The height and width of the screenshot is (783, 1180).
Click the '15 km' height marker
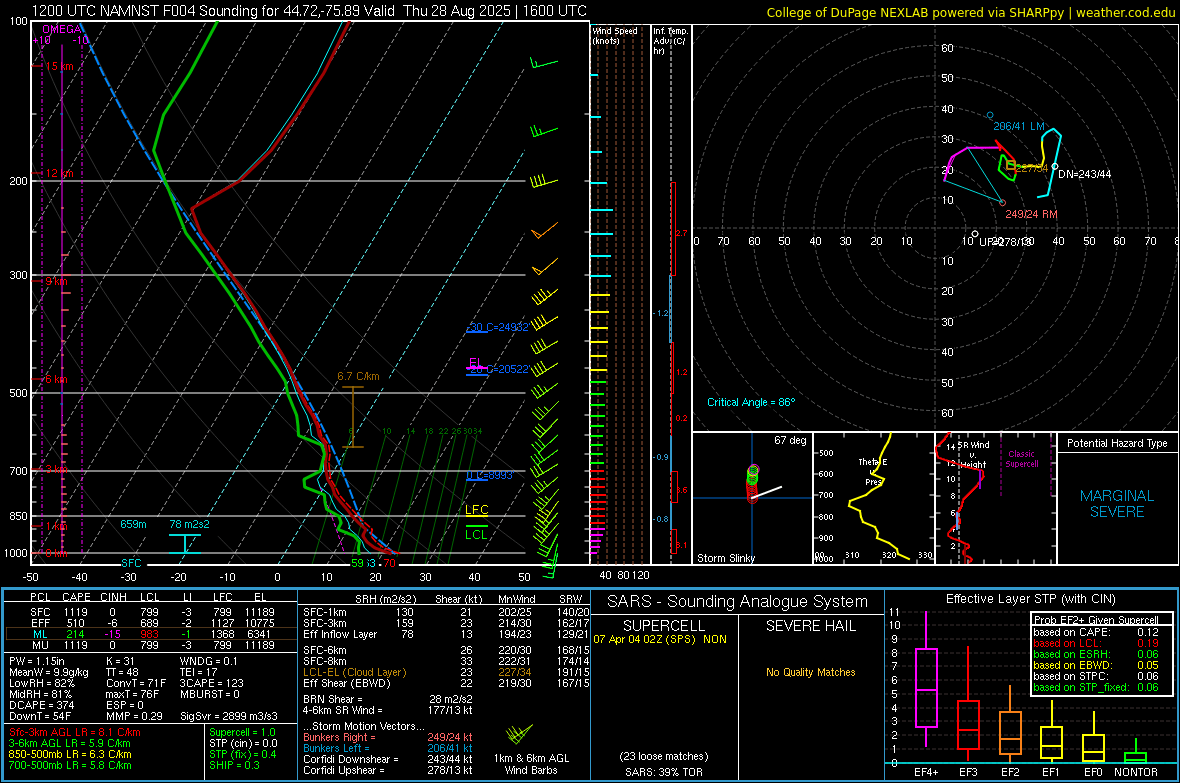[x=58, y=66]
